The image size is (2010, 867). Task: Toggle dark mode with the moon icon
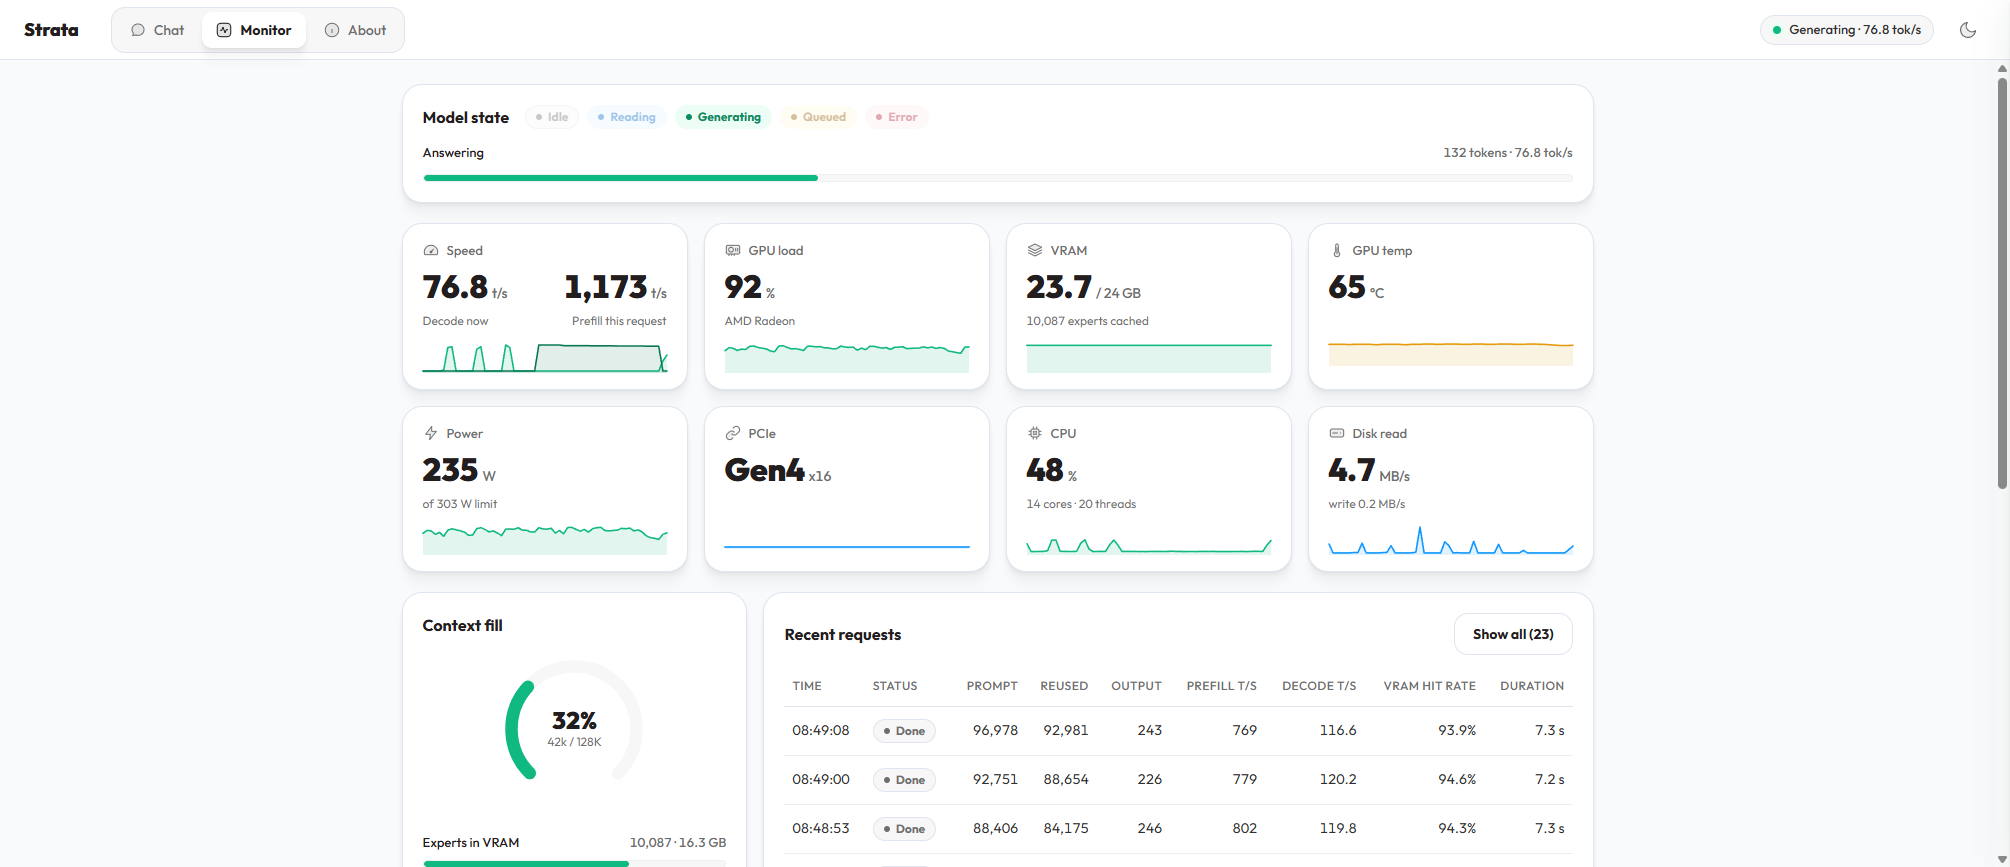1967,30
